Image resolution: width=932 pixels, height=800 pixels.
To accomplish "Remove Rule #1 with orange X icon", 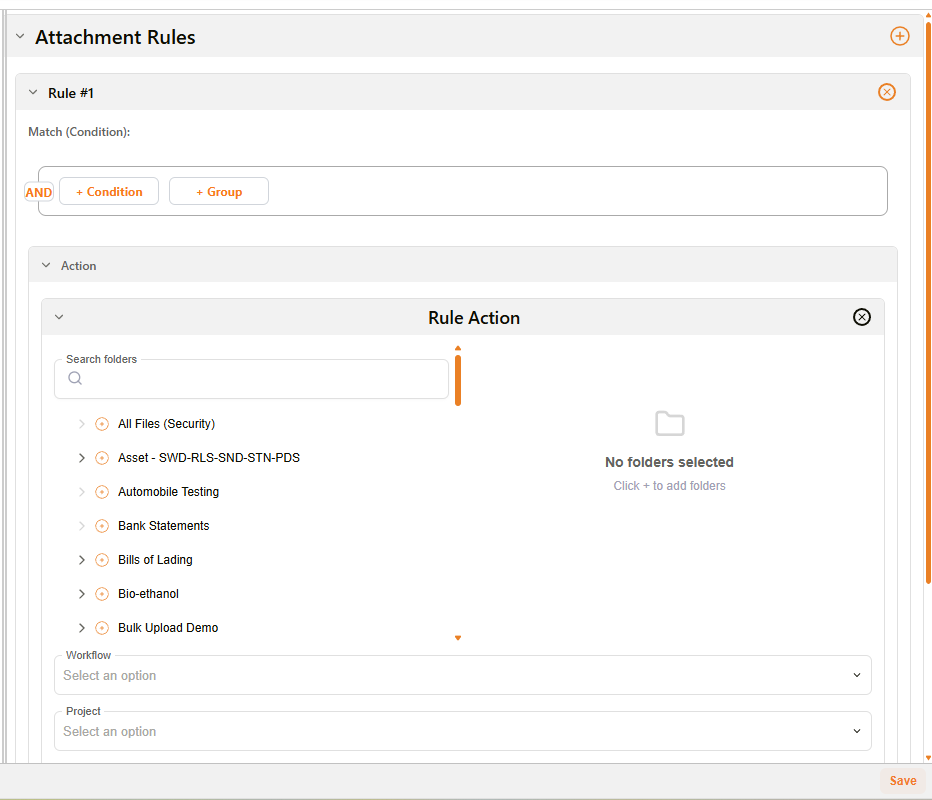I will tap(887, 92).
